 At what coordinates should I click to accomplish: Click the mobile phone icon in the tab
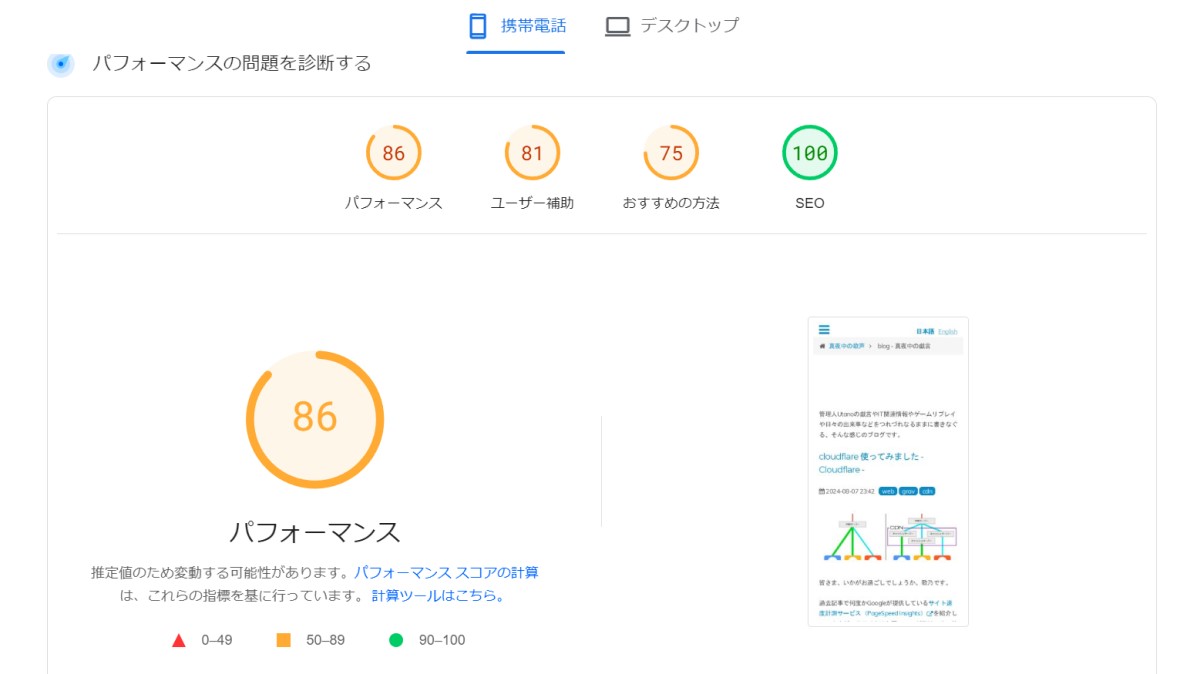(x=478, y=26)
